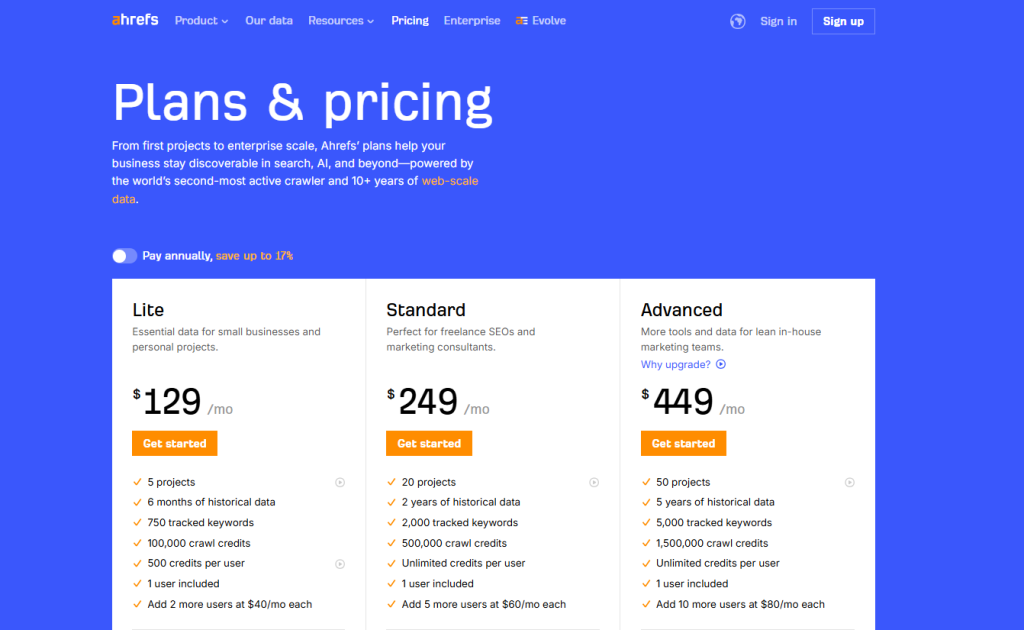Click info icon beside Advanced 50 projects
The width and height of the screenshot is (1024, 630).
pyautogui.click(x=849, y=482)
